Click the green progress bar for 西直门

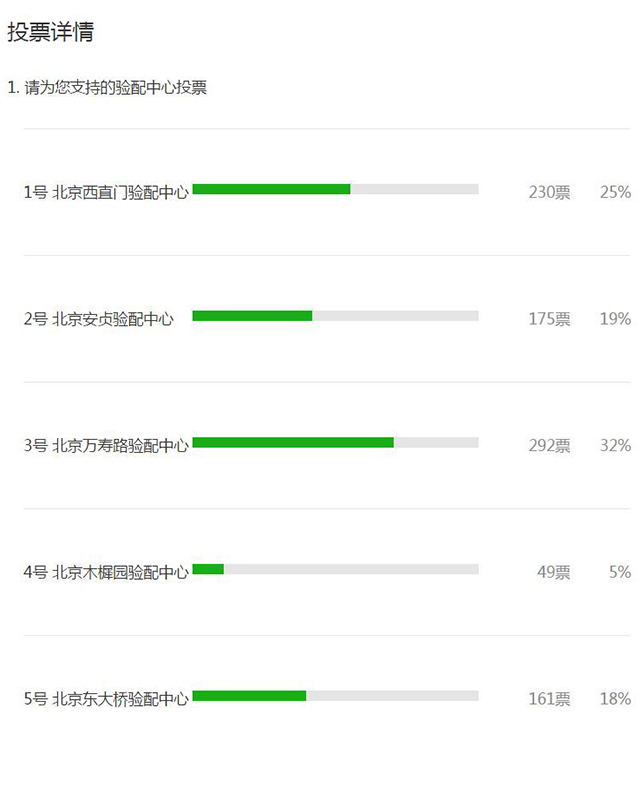(x=271, y=189)
